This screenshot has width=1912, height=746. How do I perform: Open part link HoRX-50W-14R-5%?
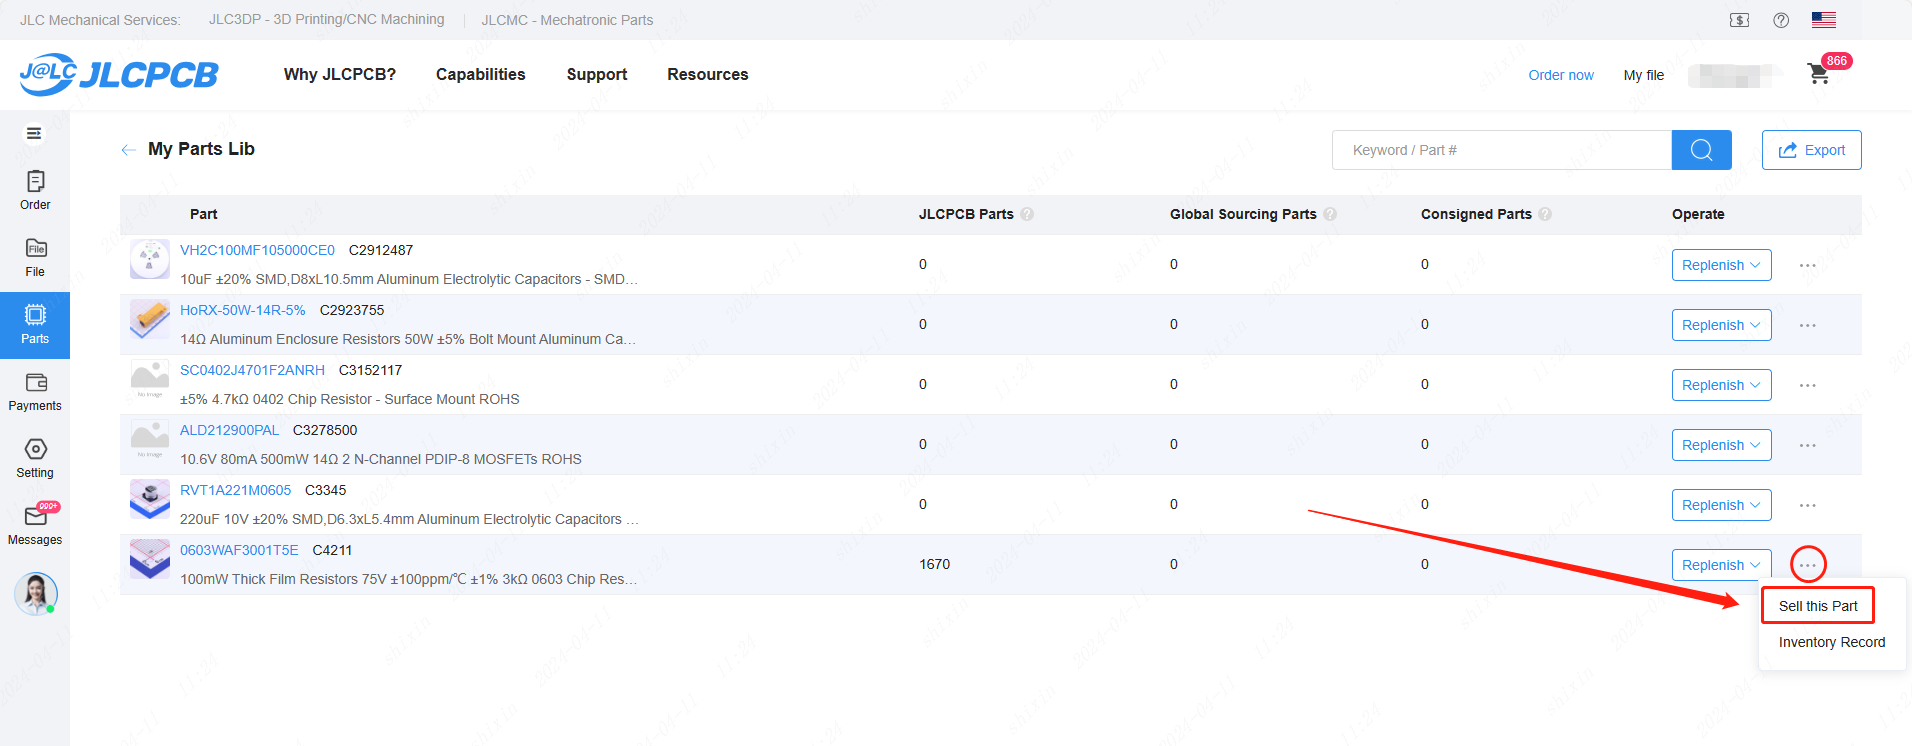243,310
